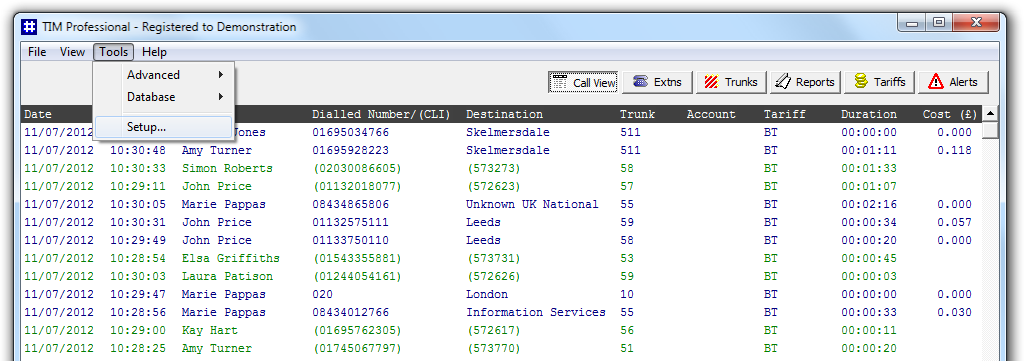Image resolution: width=1024 pixels, height=361 pixels.
Task: Open the Call View screen
Action: pos(583,82)
